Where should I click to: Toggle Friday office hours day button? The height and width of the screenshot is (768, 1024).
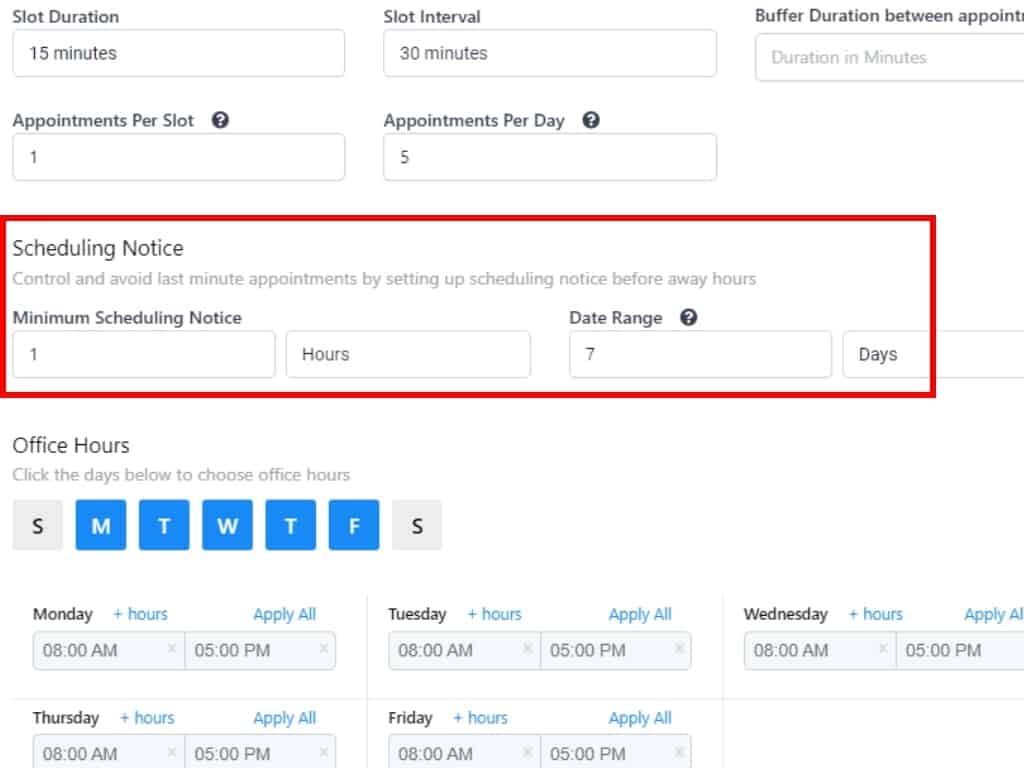click(x=354, y=525)
